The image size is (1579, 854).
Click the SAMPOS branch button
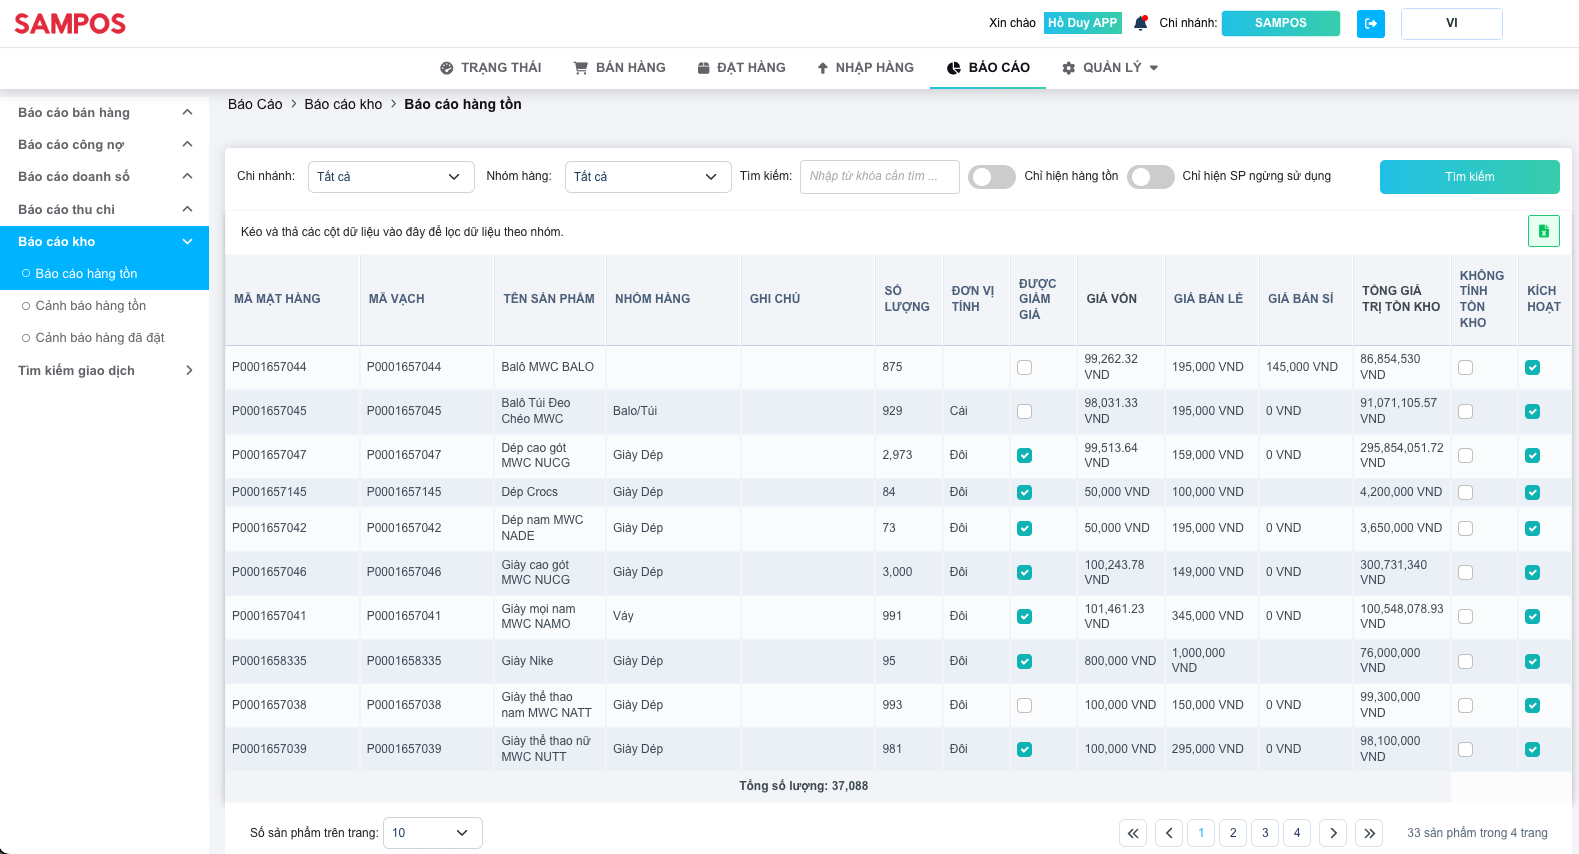1281,23
